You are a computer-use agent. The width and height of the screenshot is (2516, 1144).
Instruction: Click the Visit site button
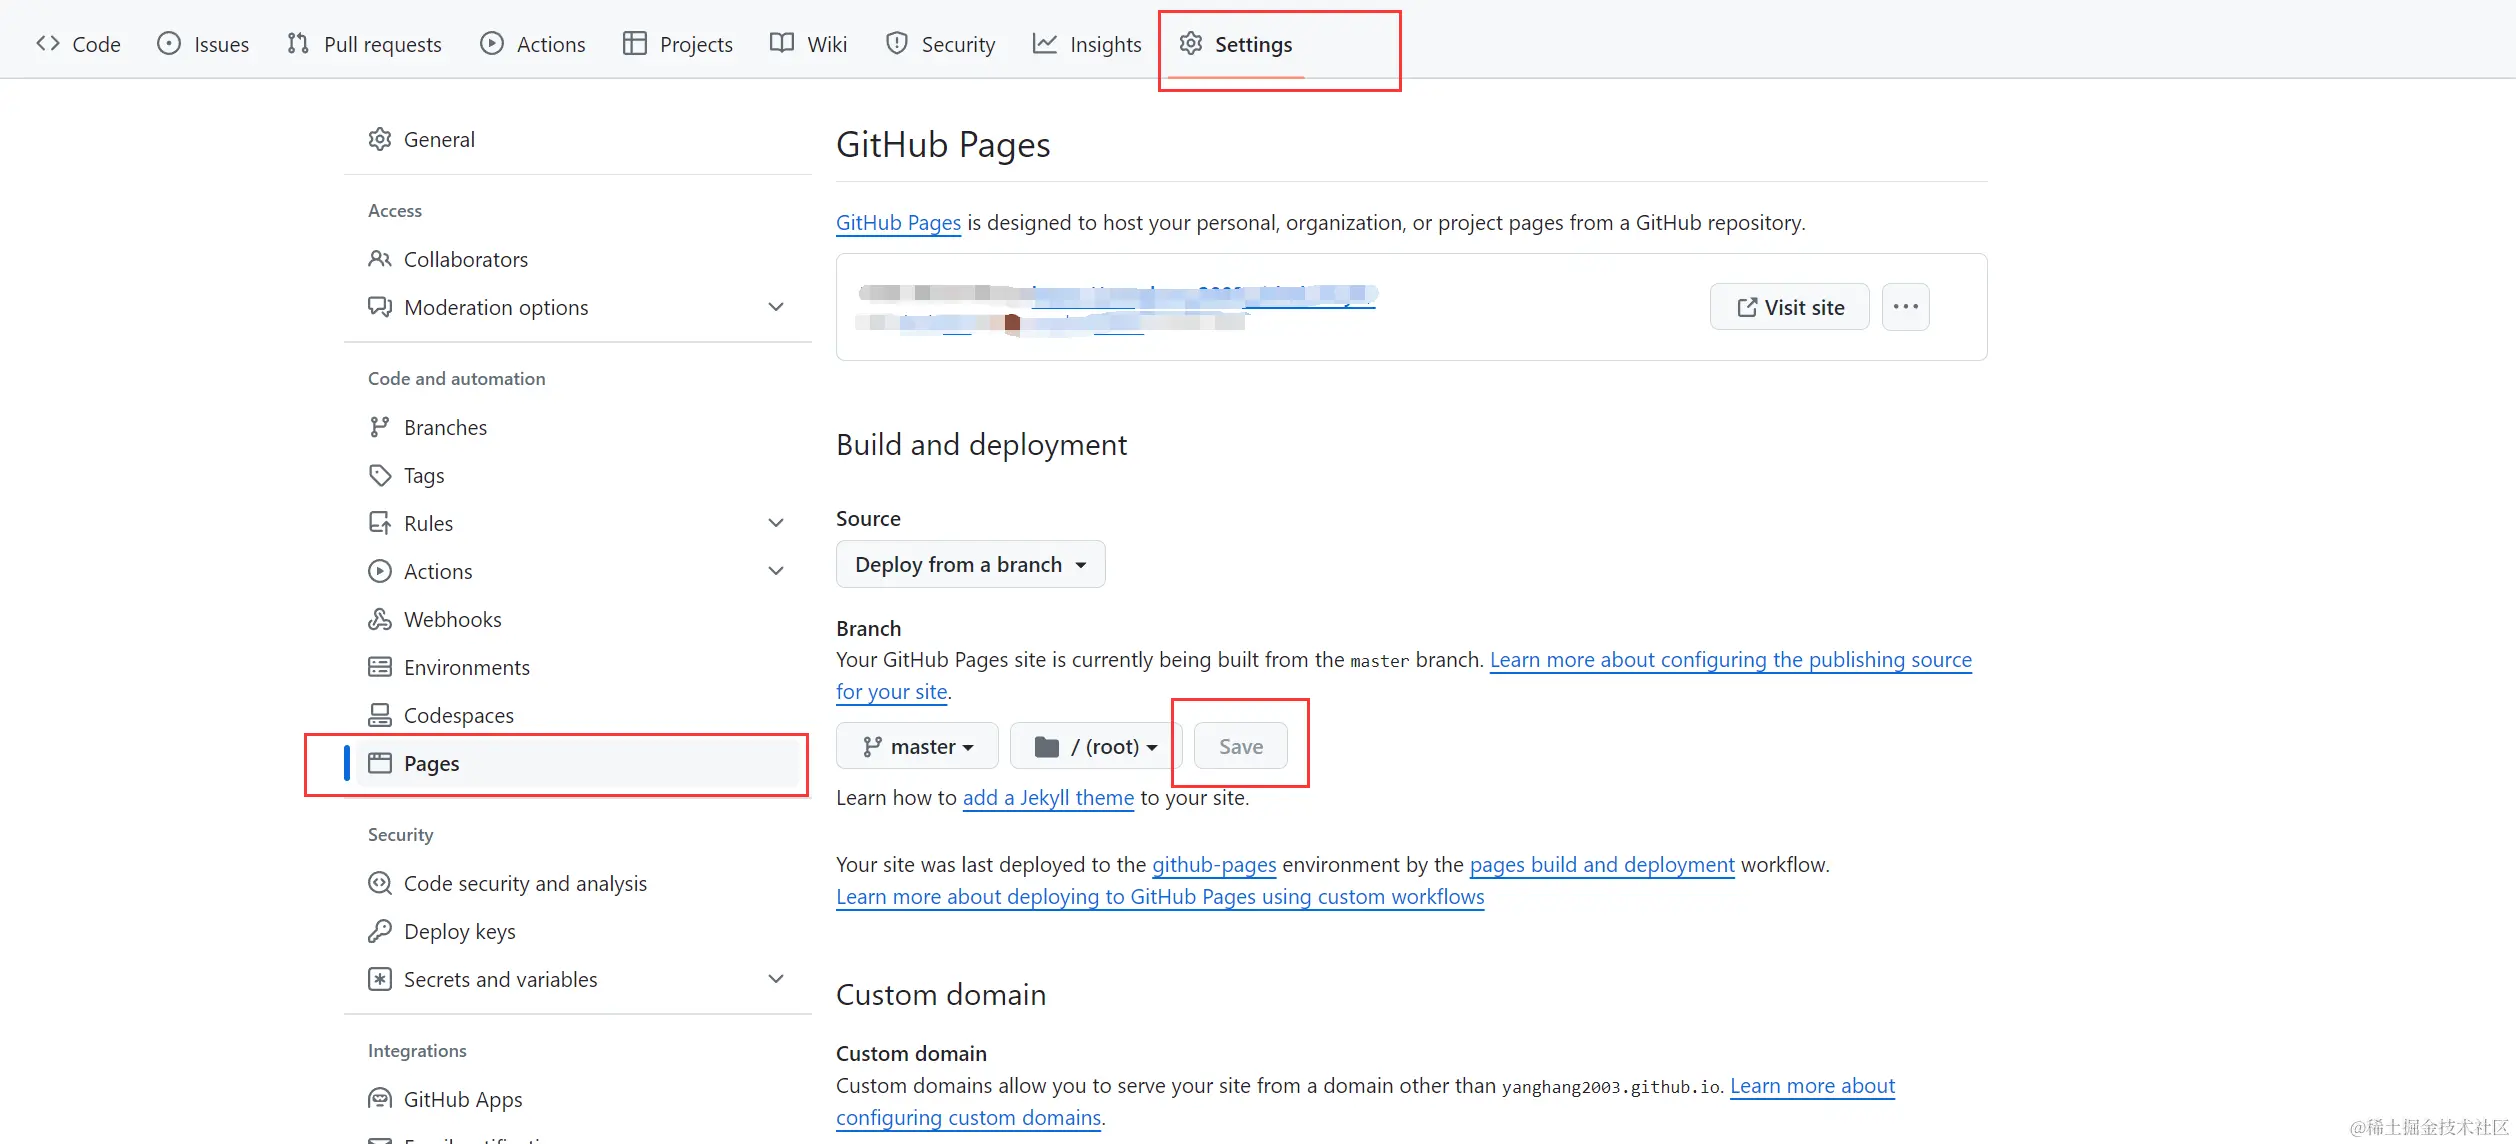[1789, 307]
